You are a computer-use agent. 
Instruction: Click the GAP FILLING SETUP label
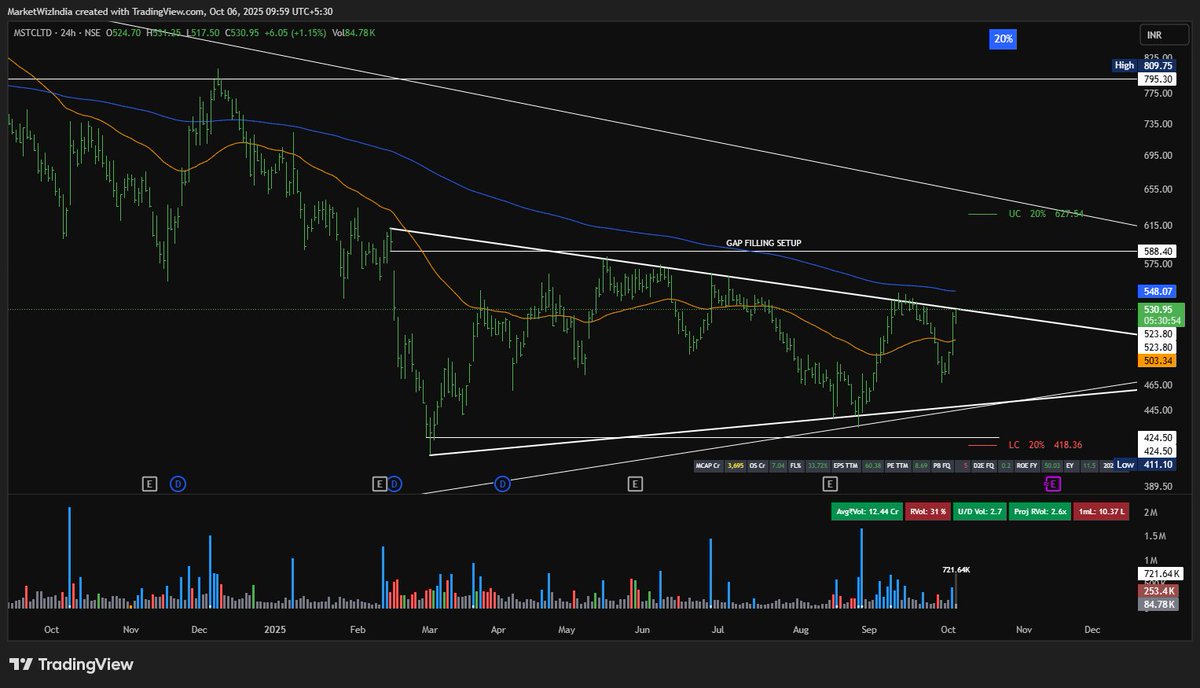point(764,242)
